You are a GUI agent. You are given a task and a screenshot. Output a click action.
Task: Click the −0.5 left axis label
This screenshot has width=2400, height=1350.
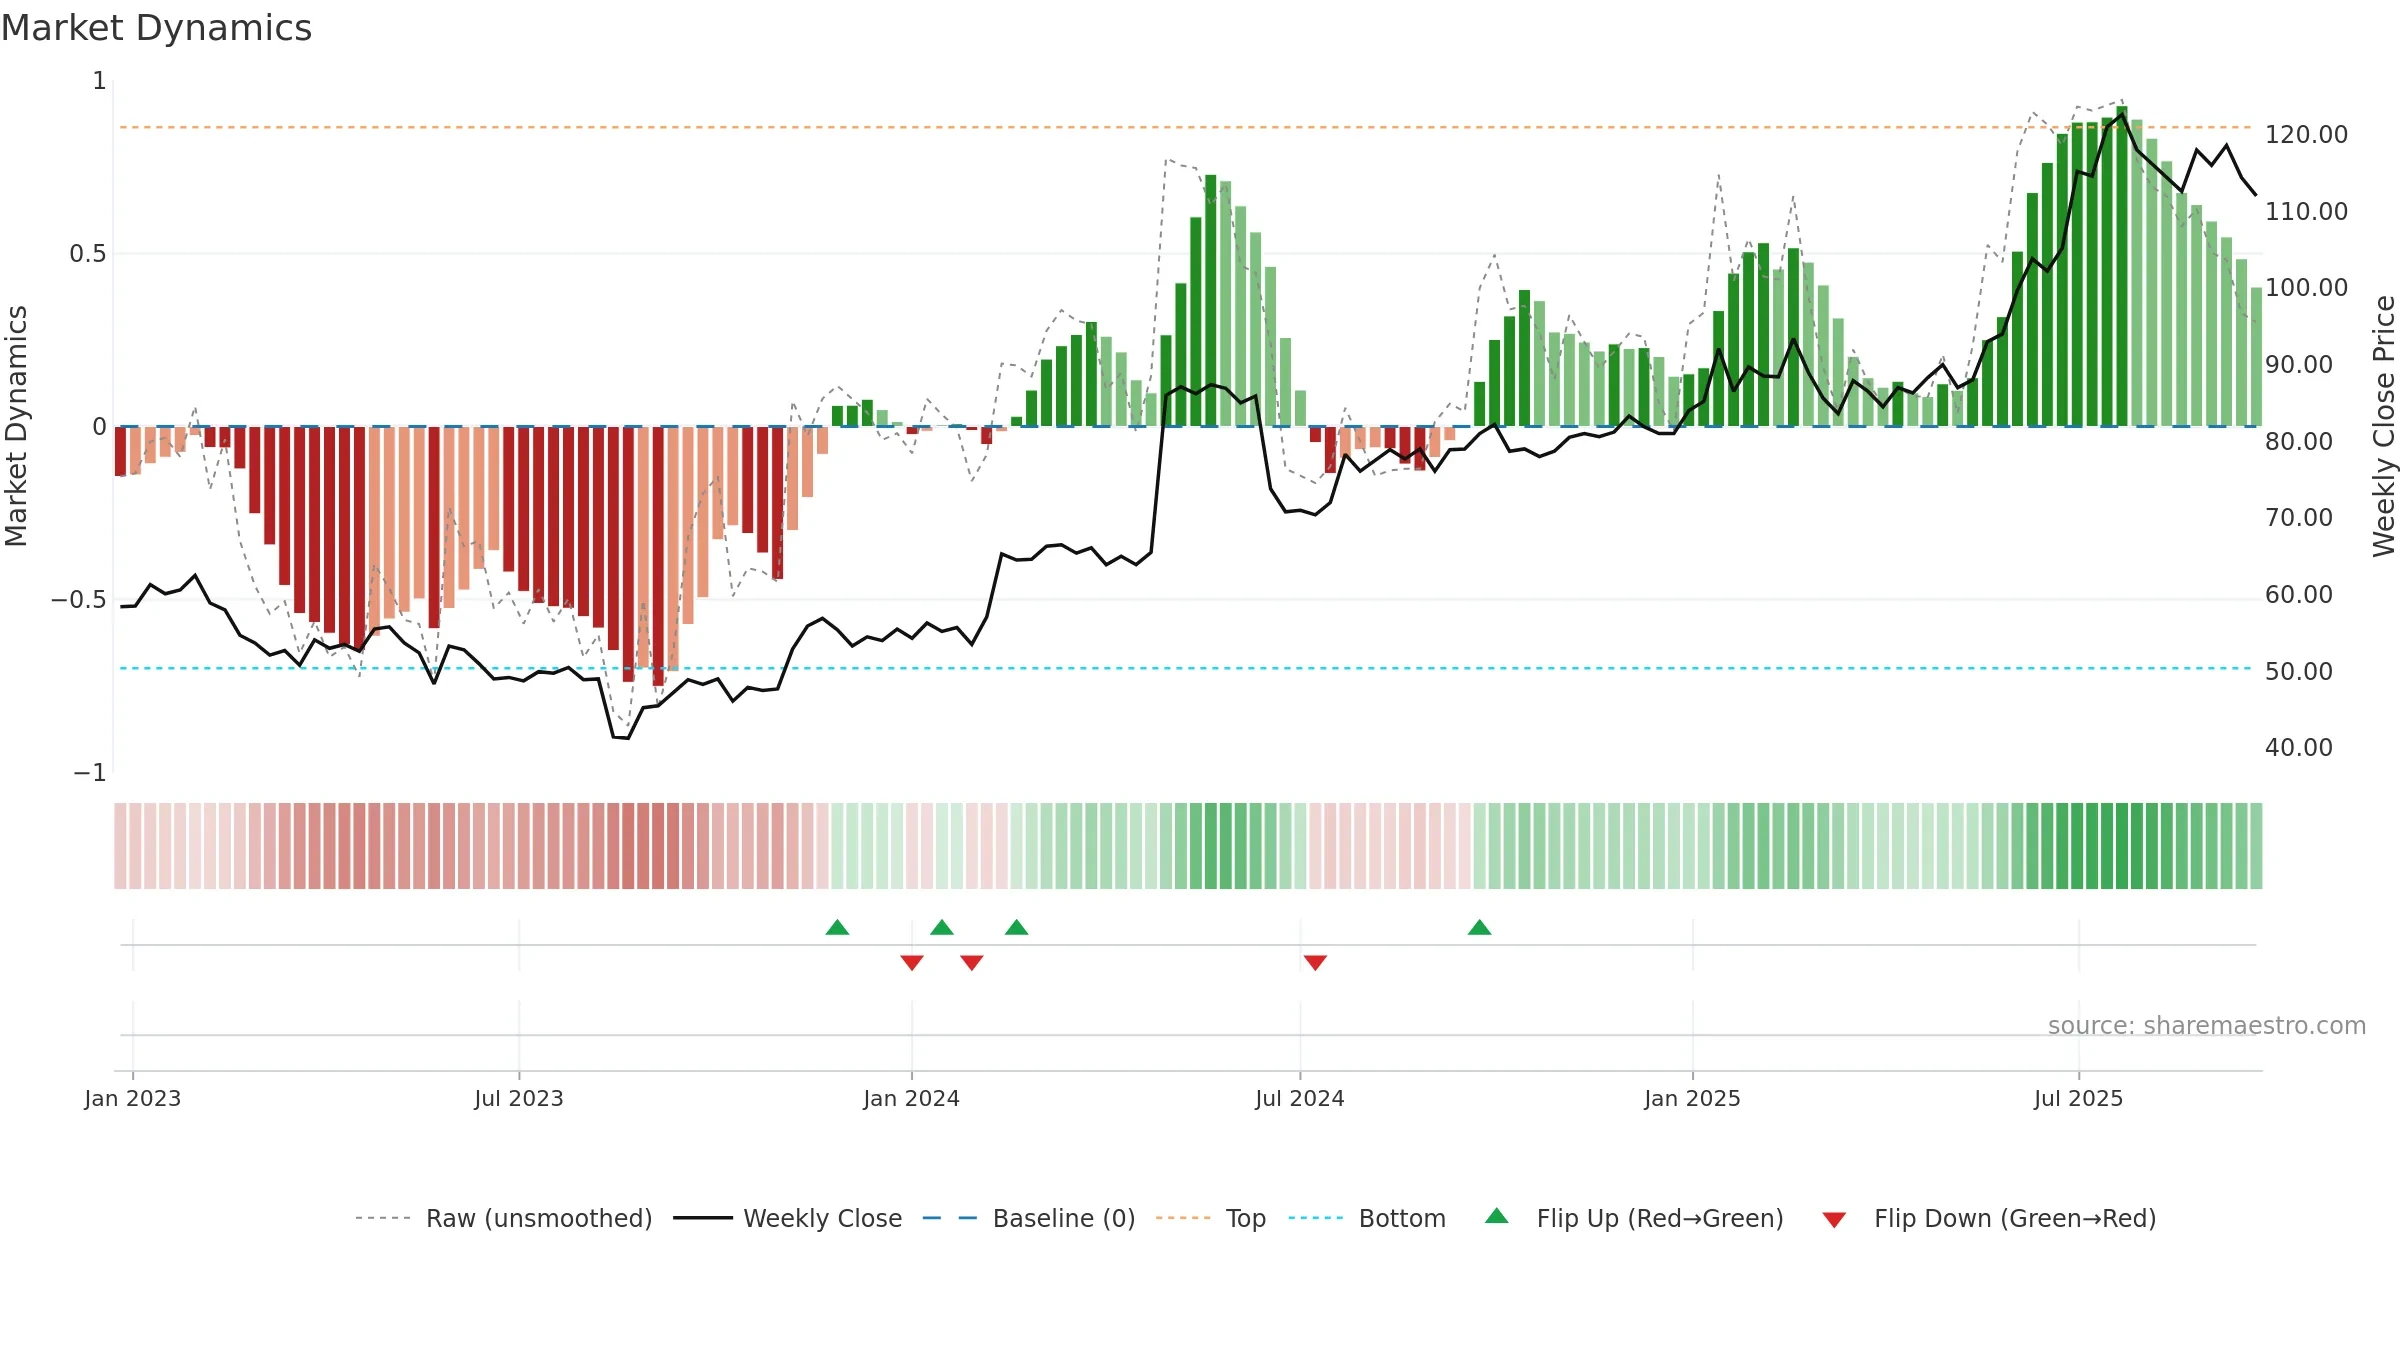pos(78,600)
